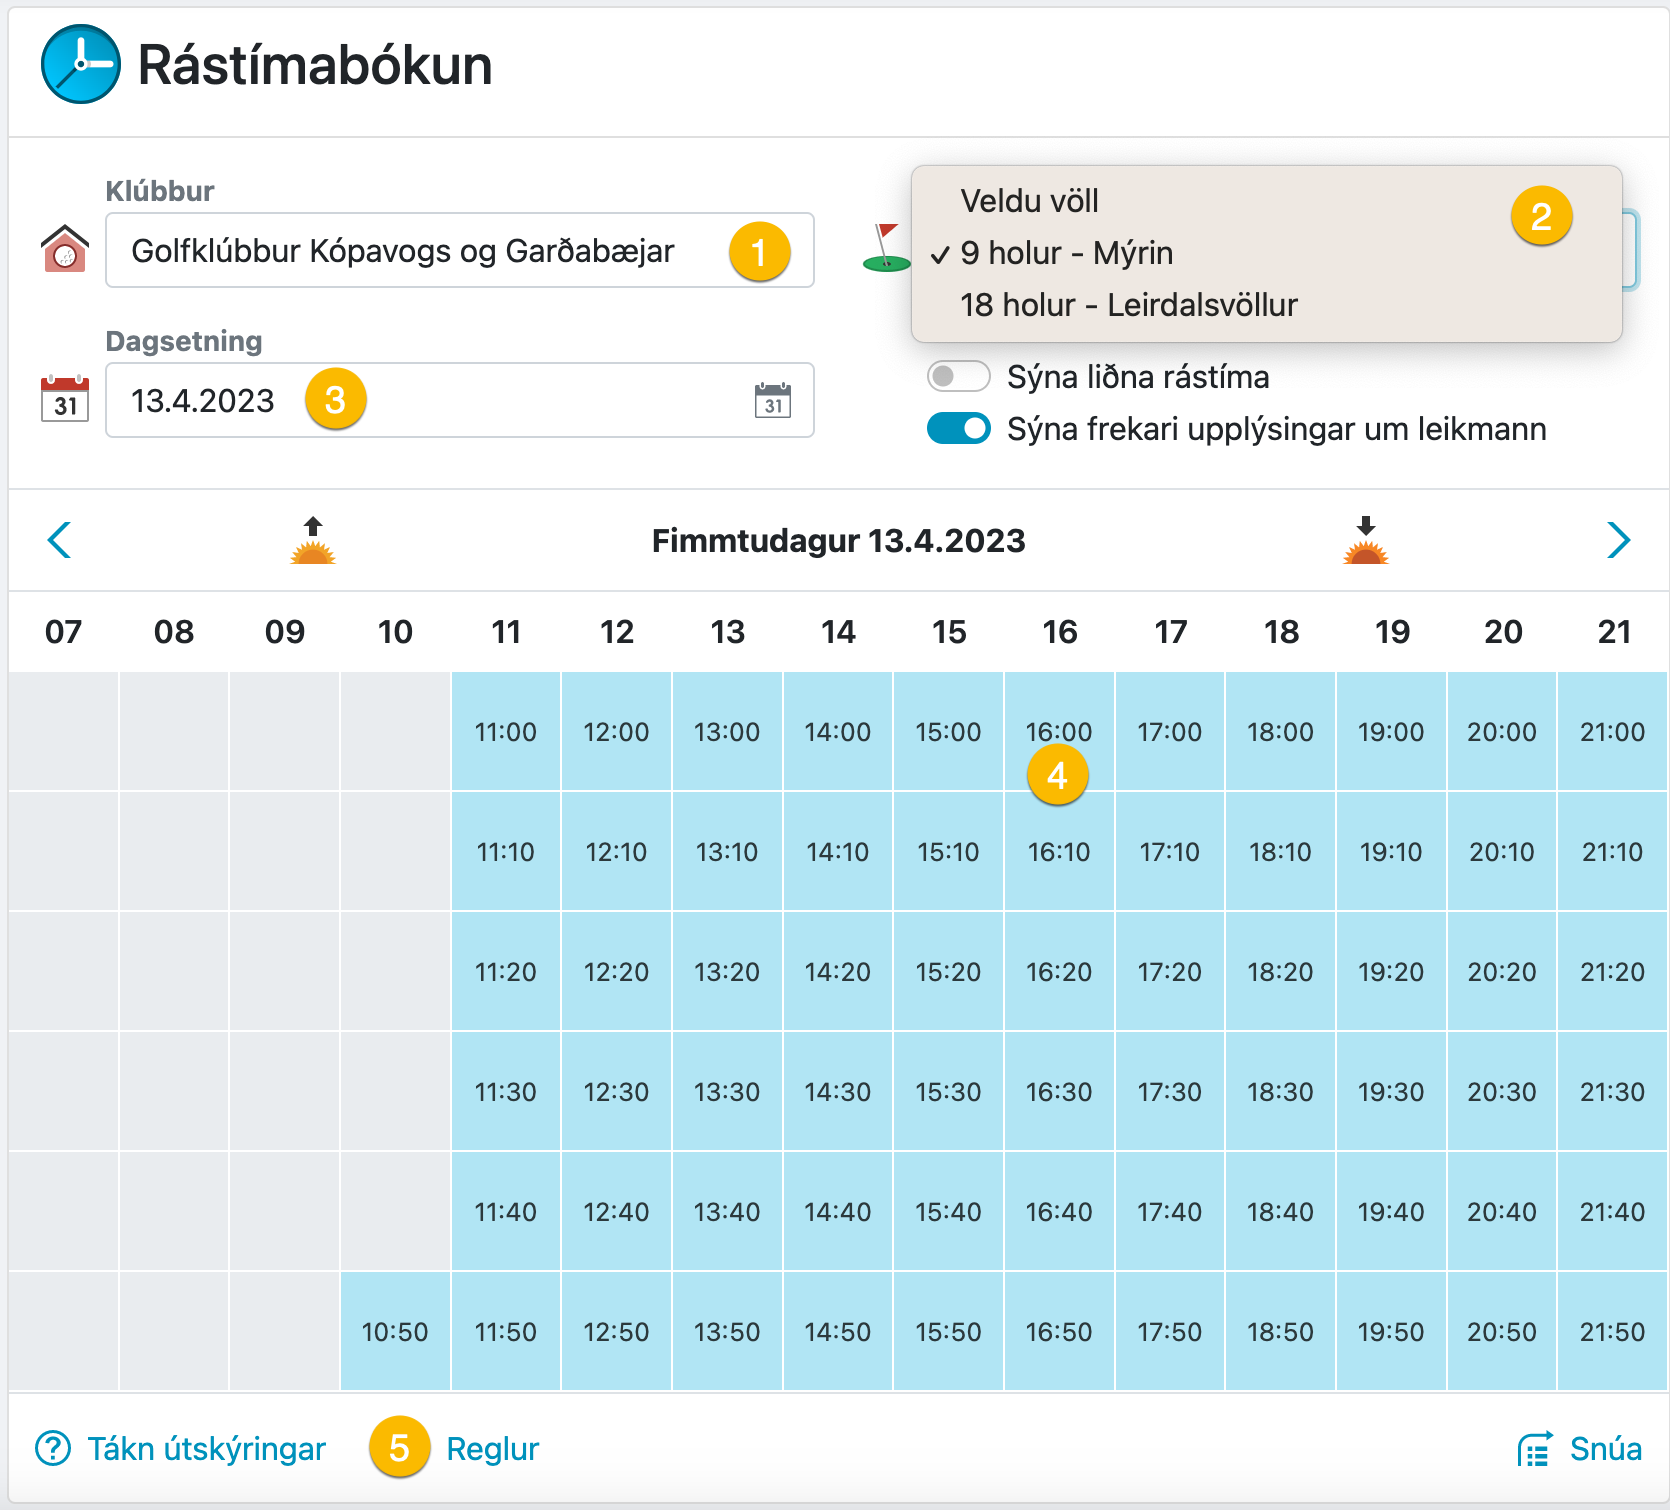The image size is (1670, 1510).
Task: Disable Sýna frekari upplýsingar um leikmann switch
Action: click(958, 428)
